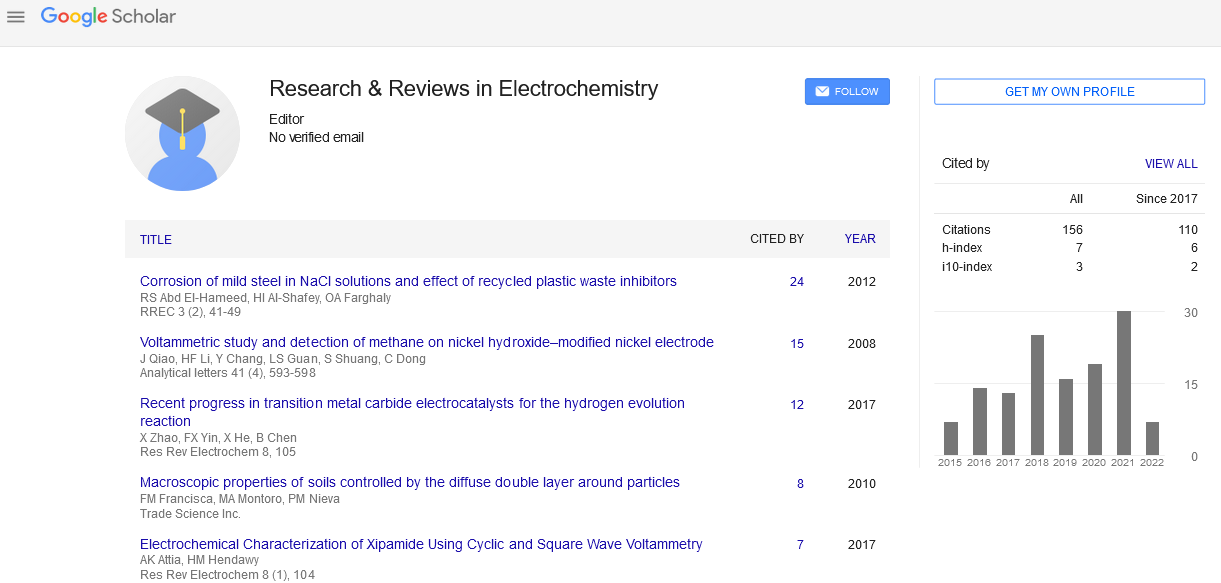View the 7 citations for Xipamide paper

(800, 545)
